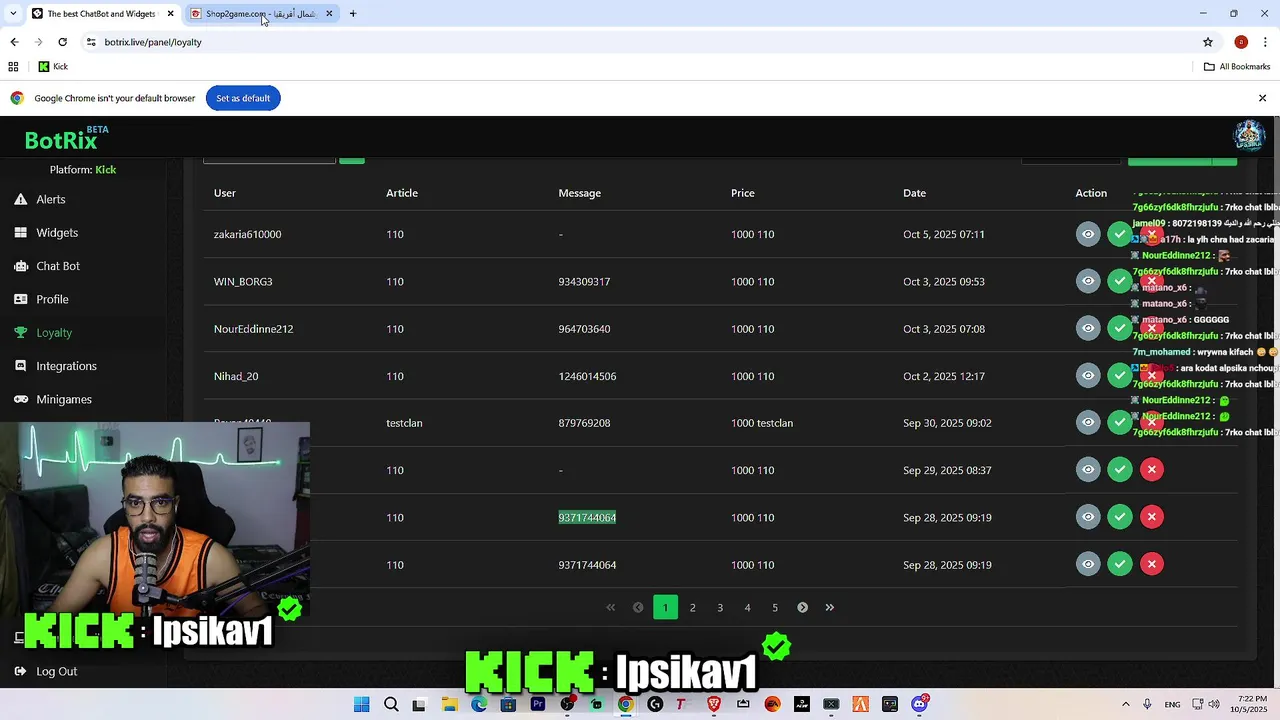Open Adobe Premiere Pro from the taskbar
Image resolution: width=1280 pixels, height=720 pixels.
coord(538,704)
